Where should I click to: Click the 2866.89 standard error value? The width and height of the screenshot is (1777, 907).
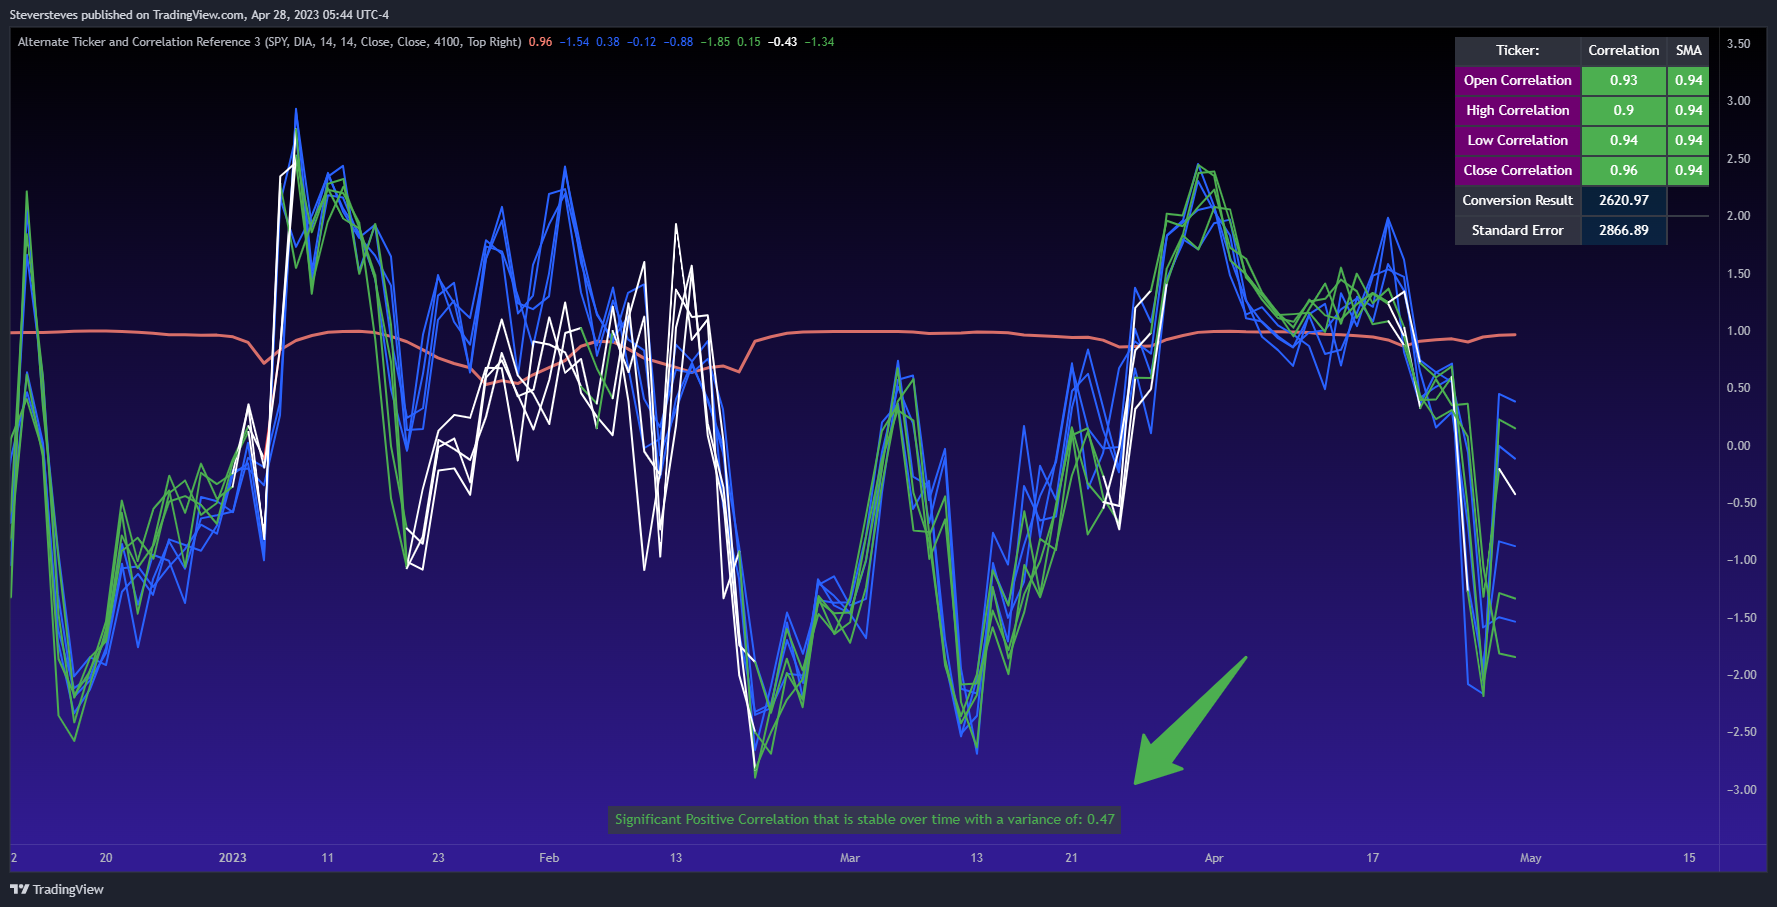pyautogui.click(x=1623, y=230)
